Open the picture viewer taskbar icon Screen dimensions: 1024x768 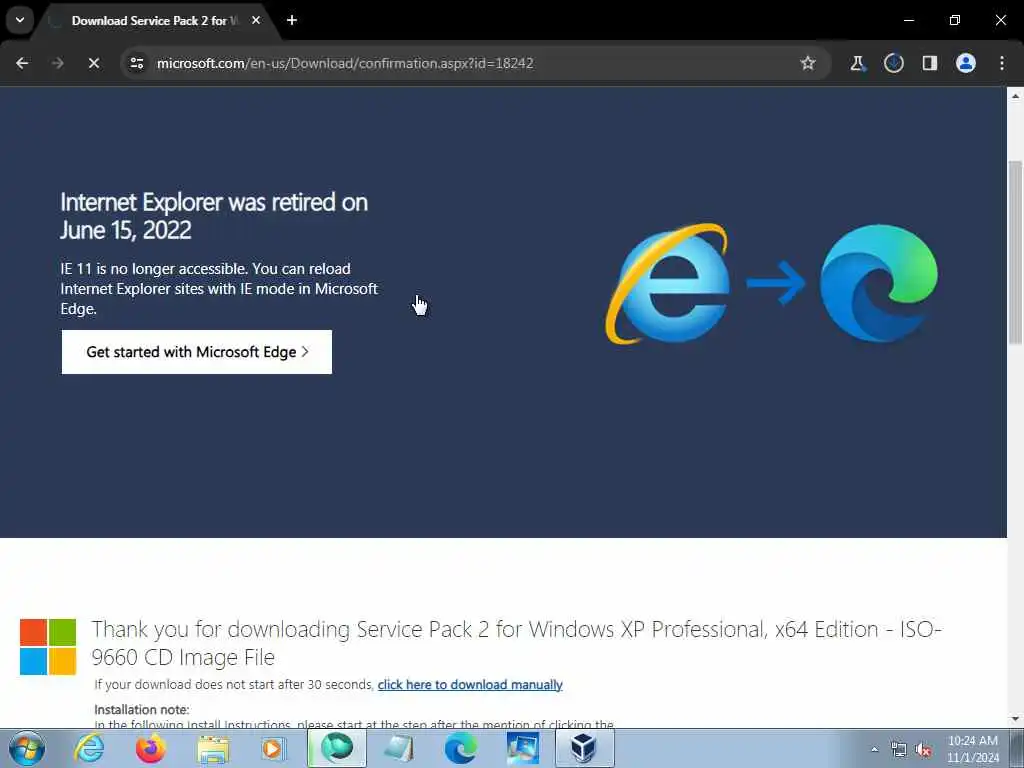click(x=522, y=748)
